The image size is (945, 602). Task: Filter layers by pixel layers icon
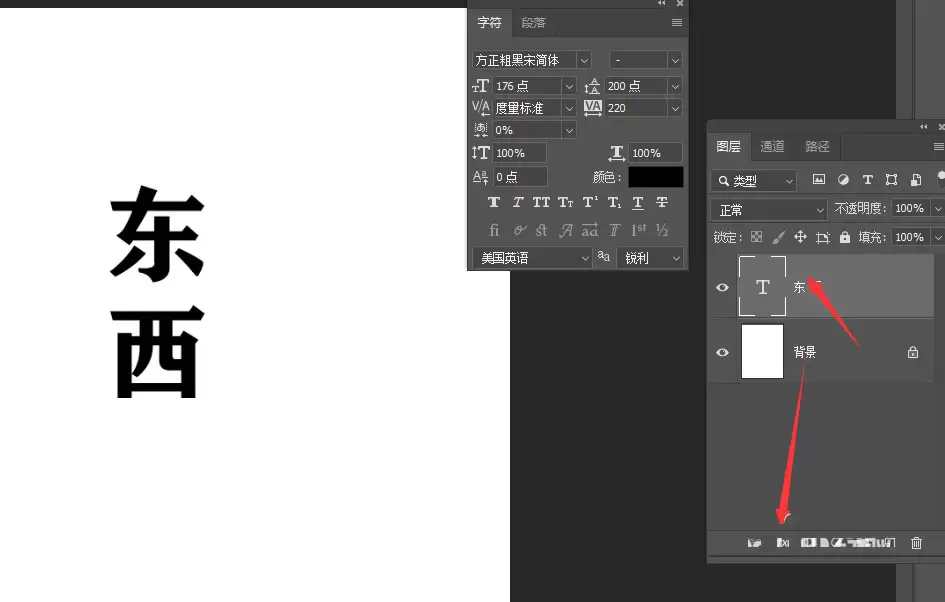[x=818, y=180]
